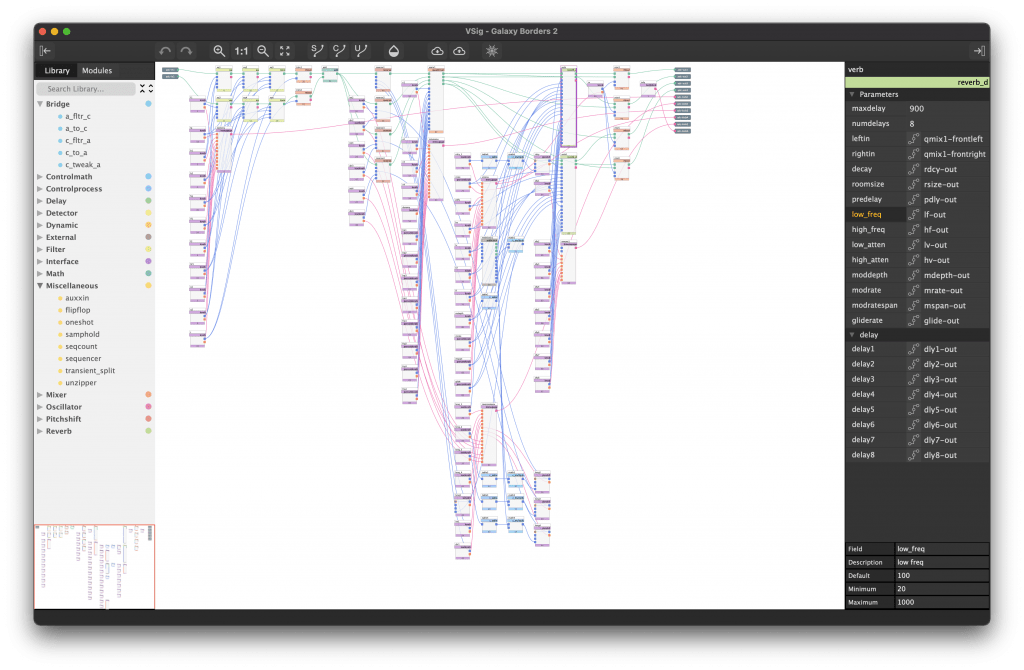The image size is (1024, 670).
Task: Collapse the Parameters section
Action: coord(852,94)
